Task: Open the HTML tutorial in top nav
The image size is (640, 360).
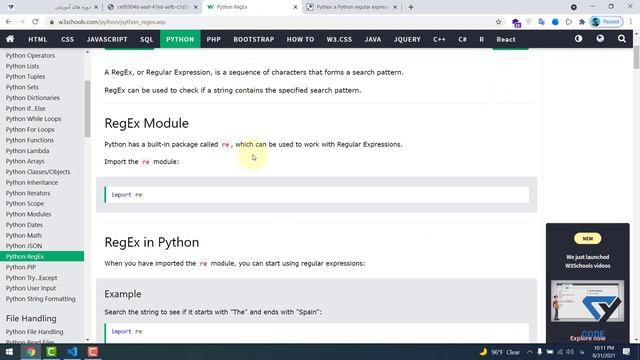Action: (38, 39)
